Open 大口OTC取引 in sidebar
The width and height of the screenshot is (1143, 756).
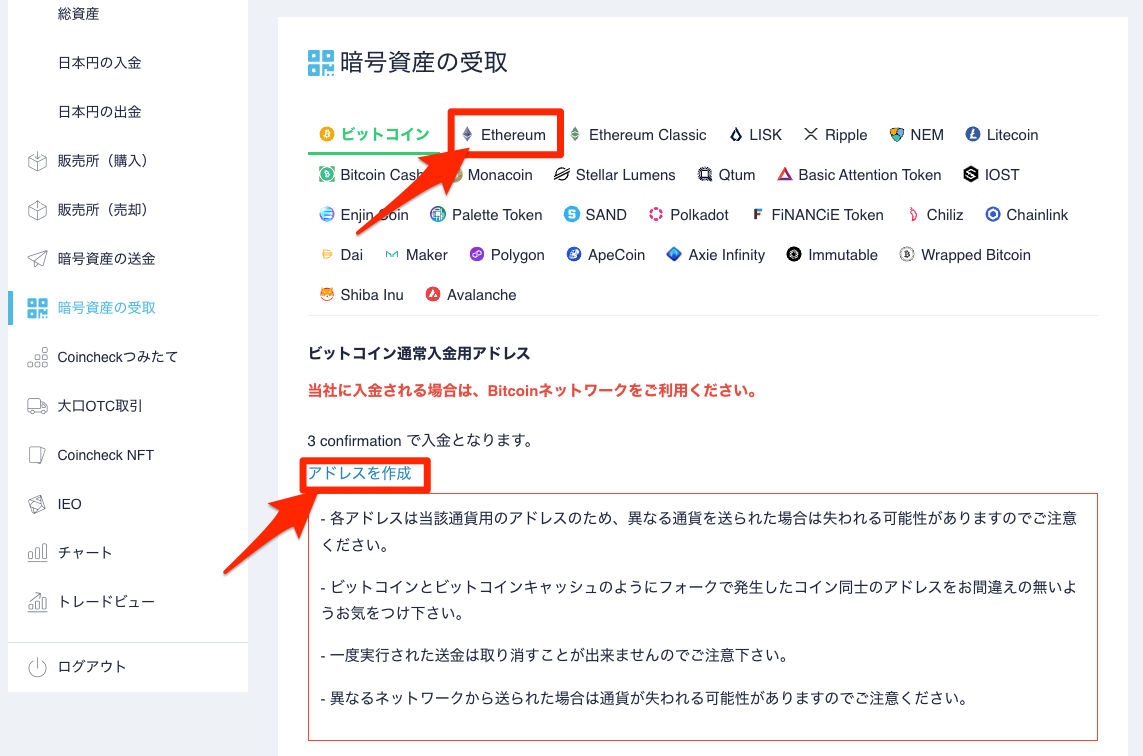point(100,406)
